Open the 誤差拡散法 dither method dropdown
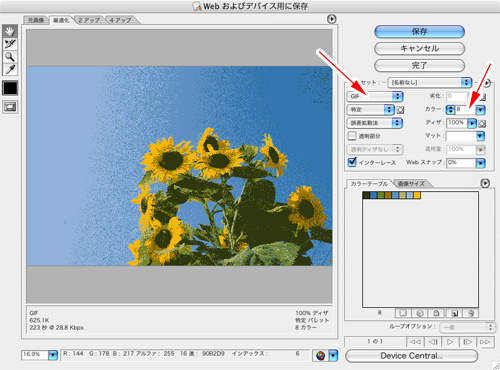 (375, 123)
